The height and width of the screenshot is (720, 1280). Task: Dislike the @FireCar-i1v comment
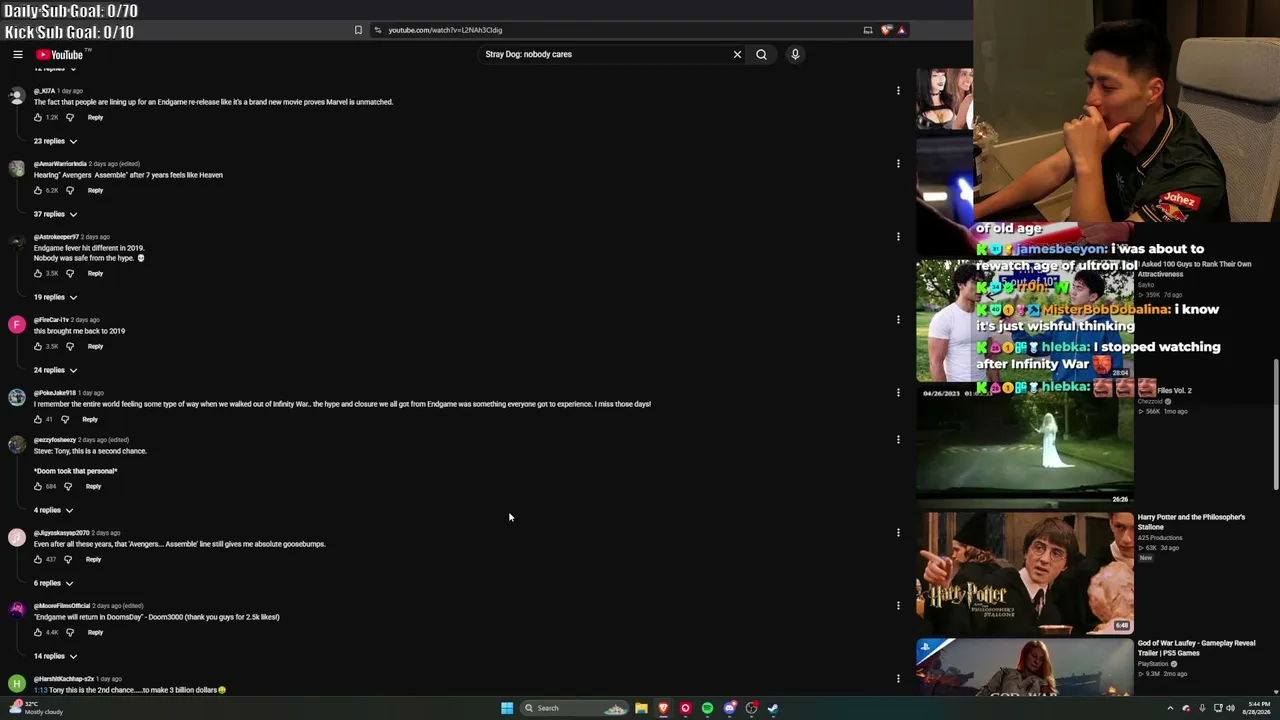click(70, 346)
